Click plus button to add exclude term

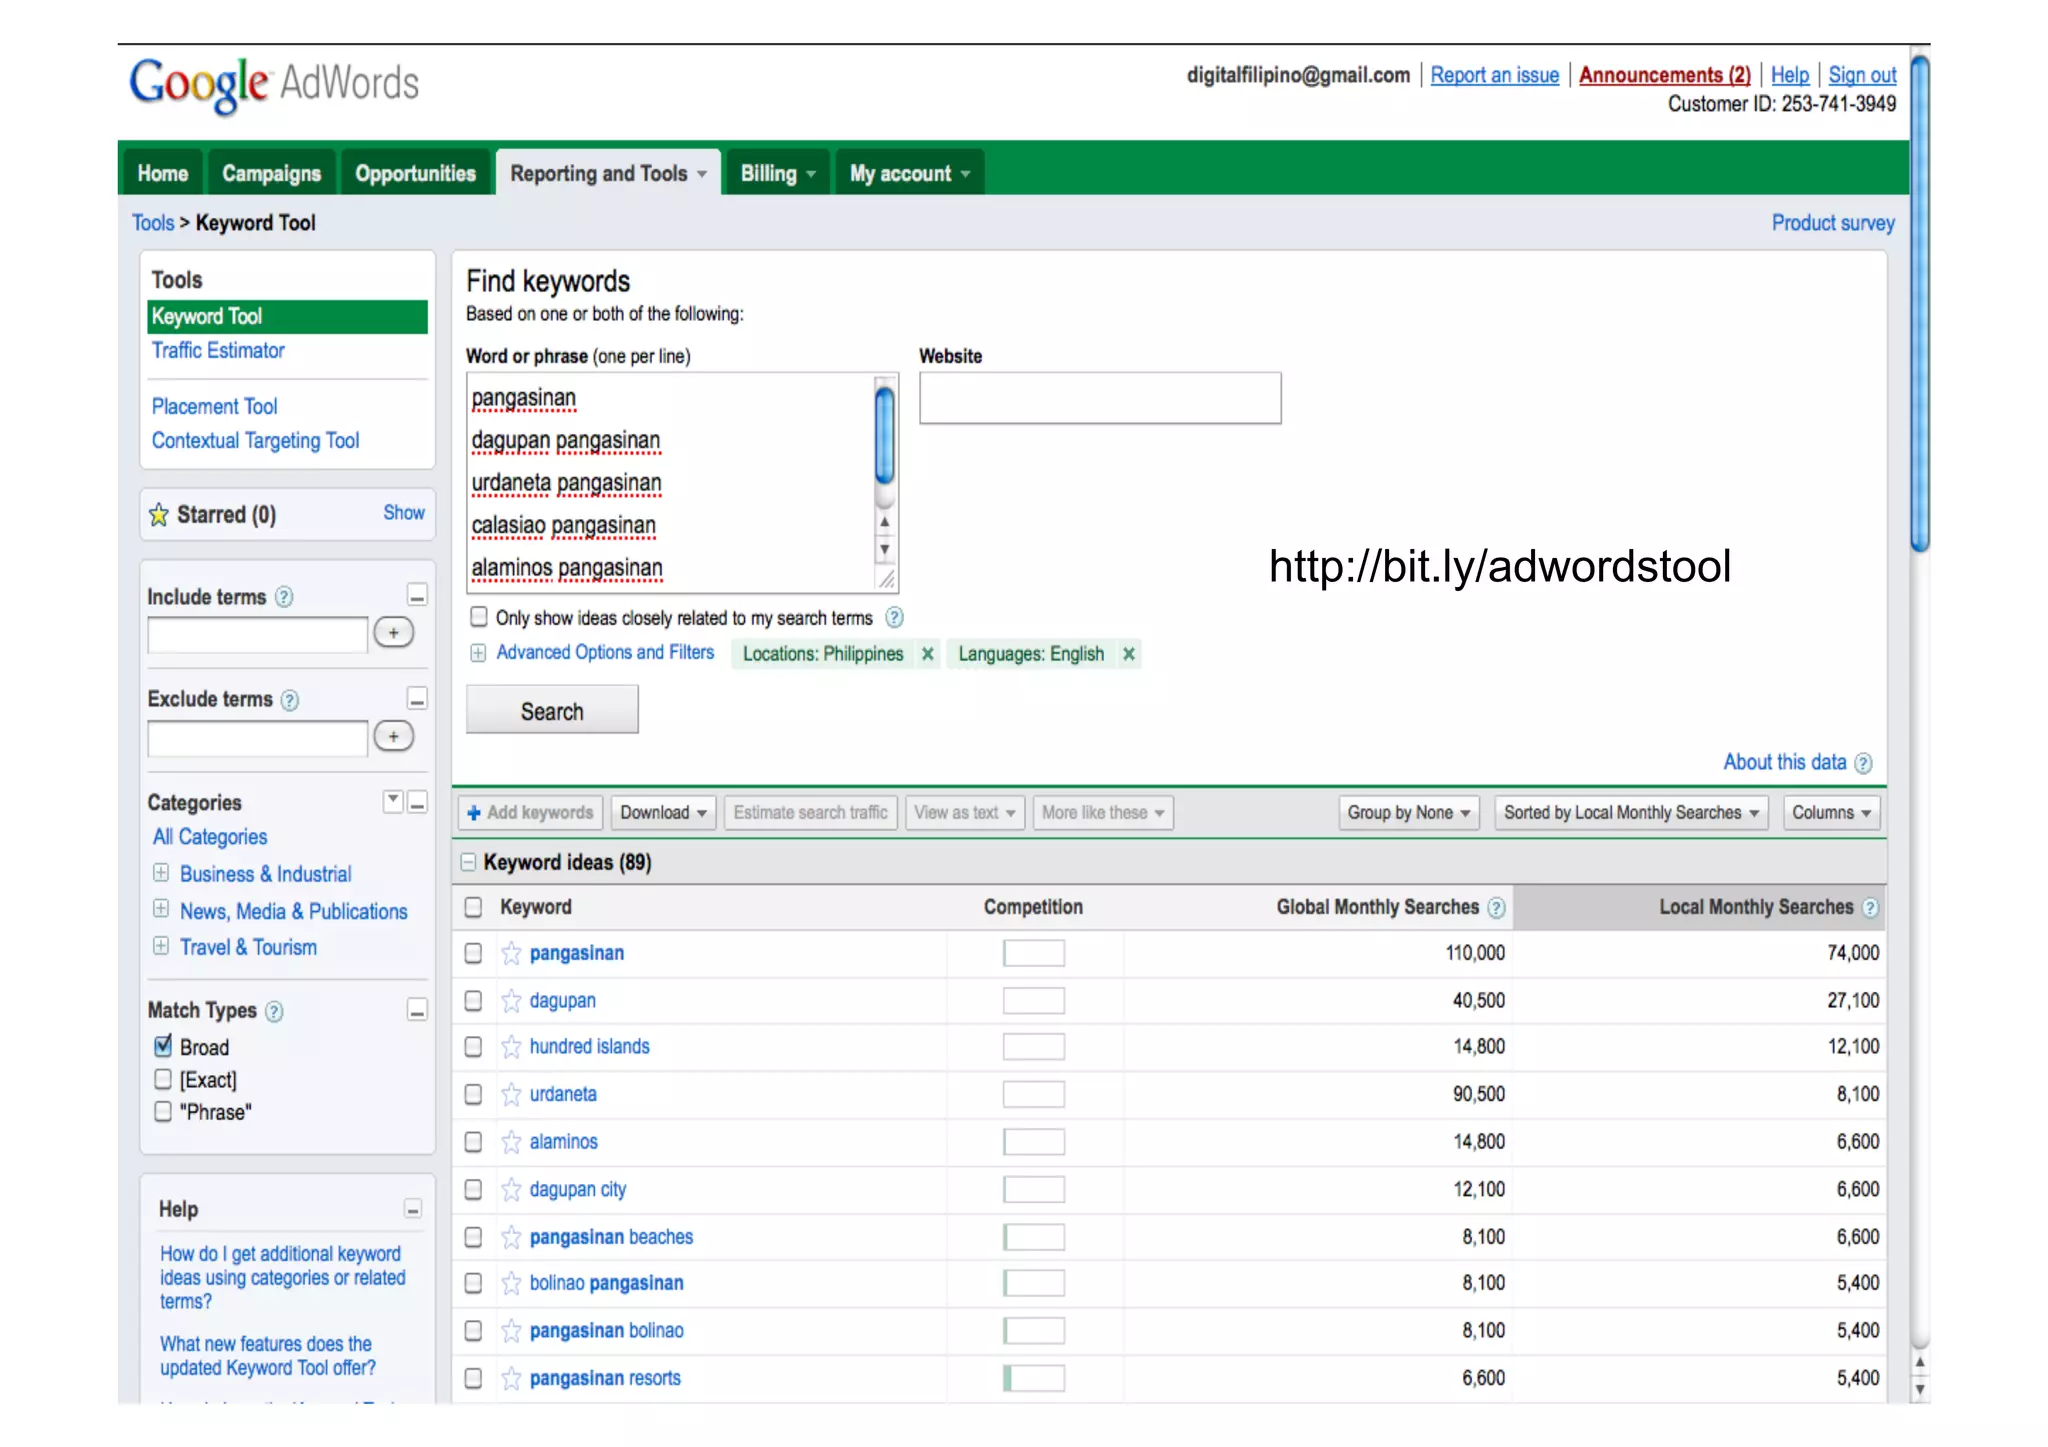coord(393,737)
